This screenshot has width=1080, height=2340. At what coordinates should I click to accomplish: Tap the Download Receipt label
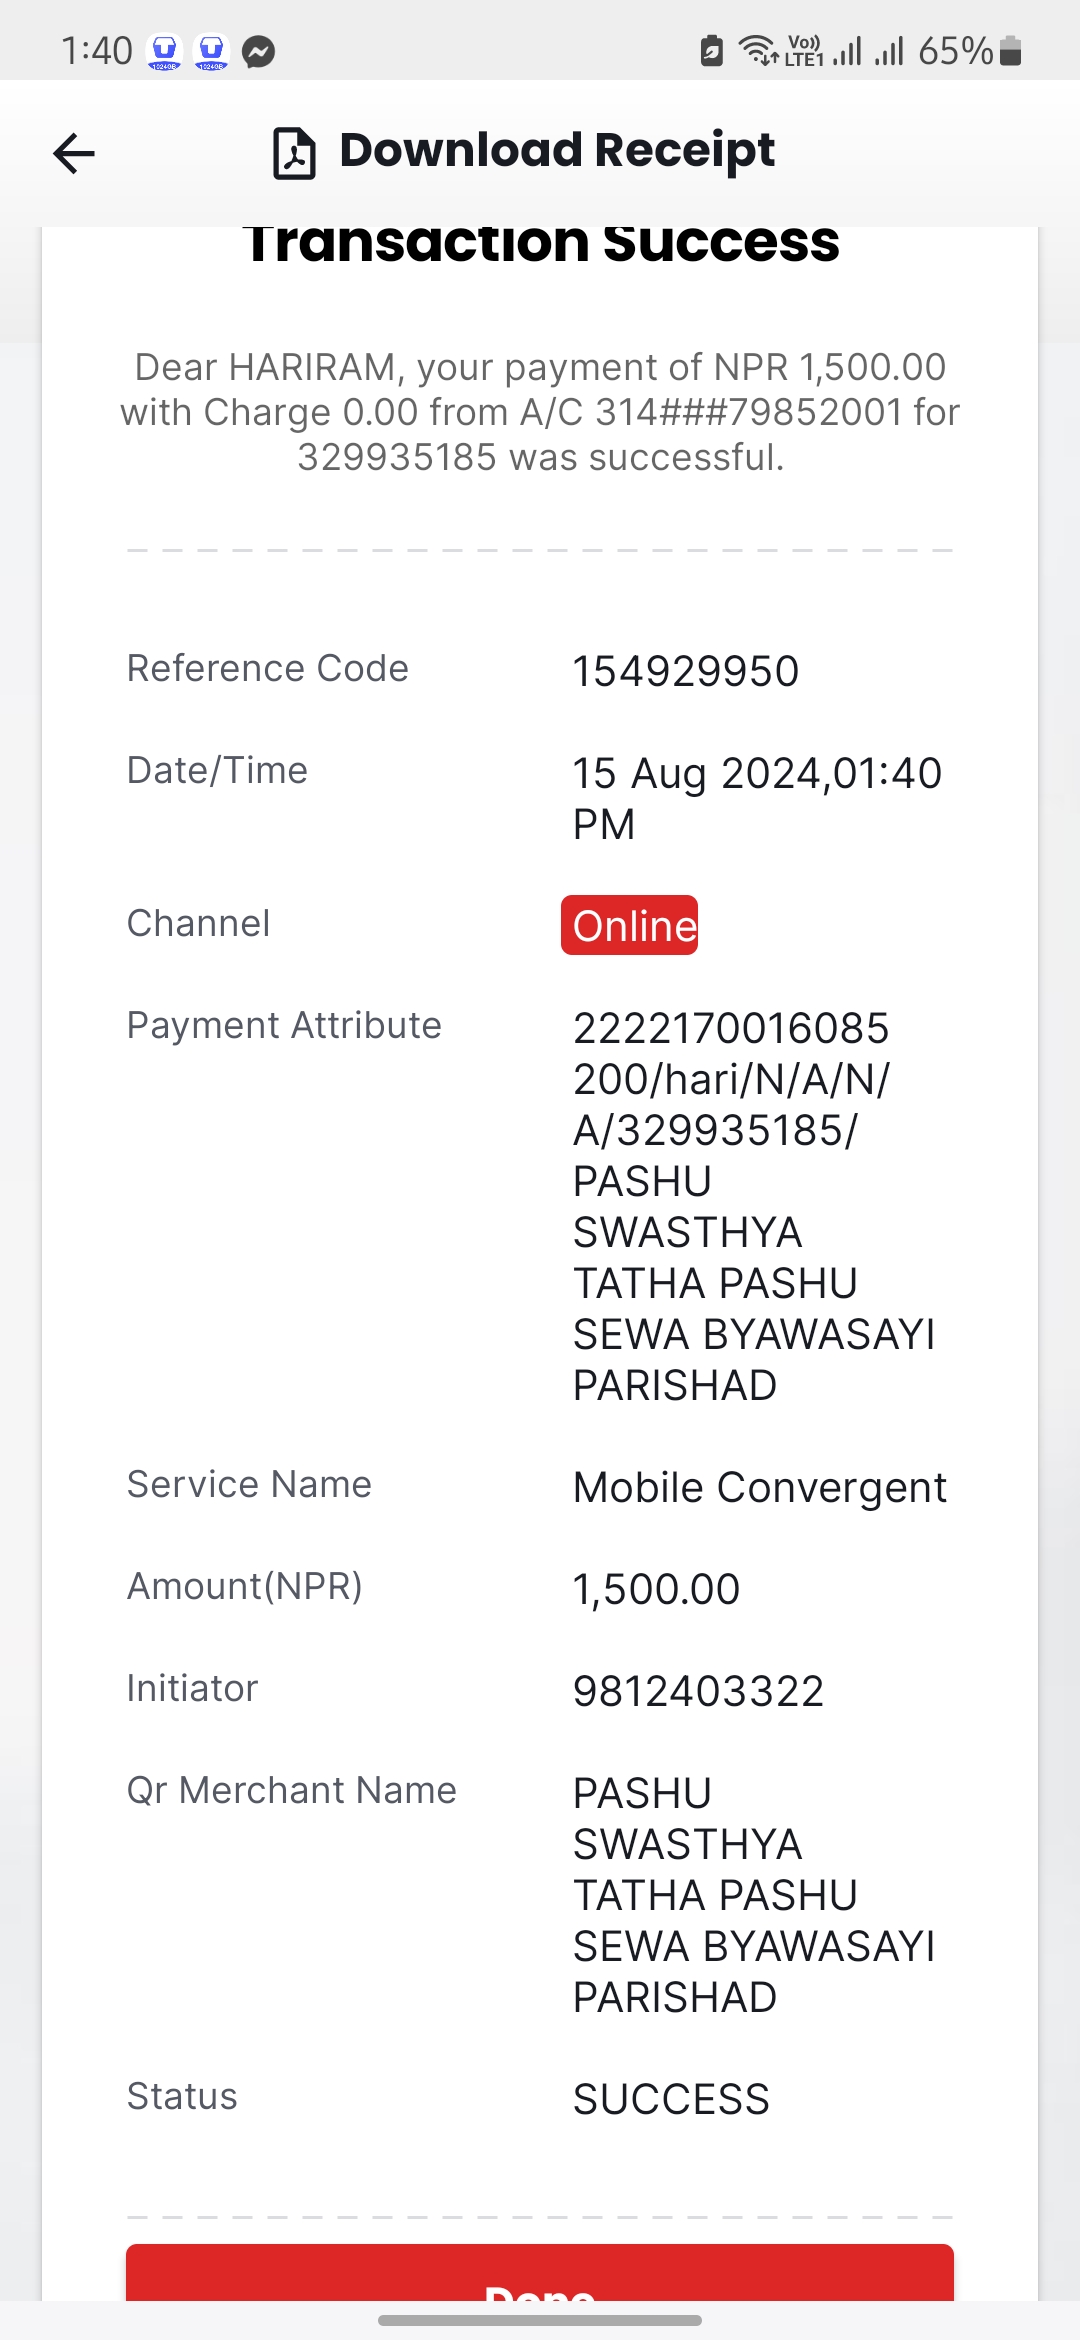tap(557, 151)
